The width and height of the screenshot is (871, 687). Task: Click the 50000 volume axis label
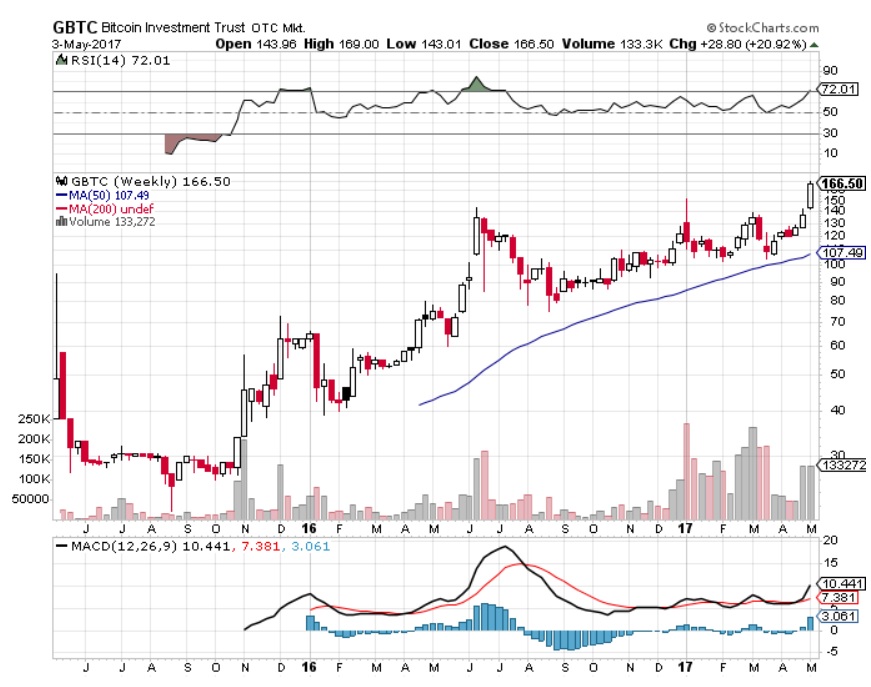pos(31,499)
